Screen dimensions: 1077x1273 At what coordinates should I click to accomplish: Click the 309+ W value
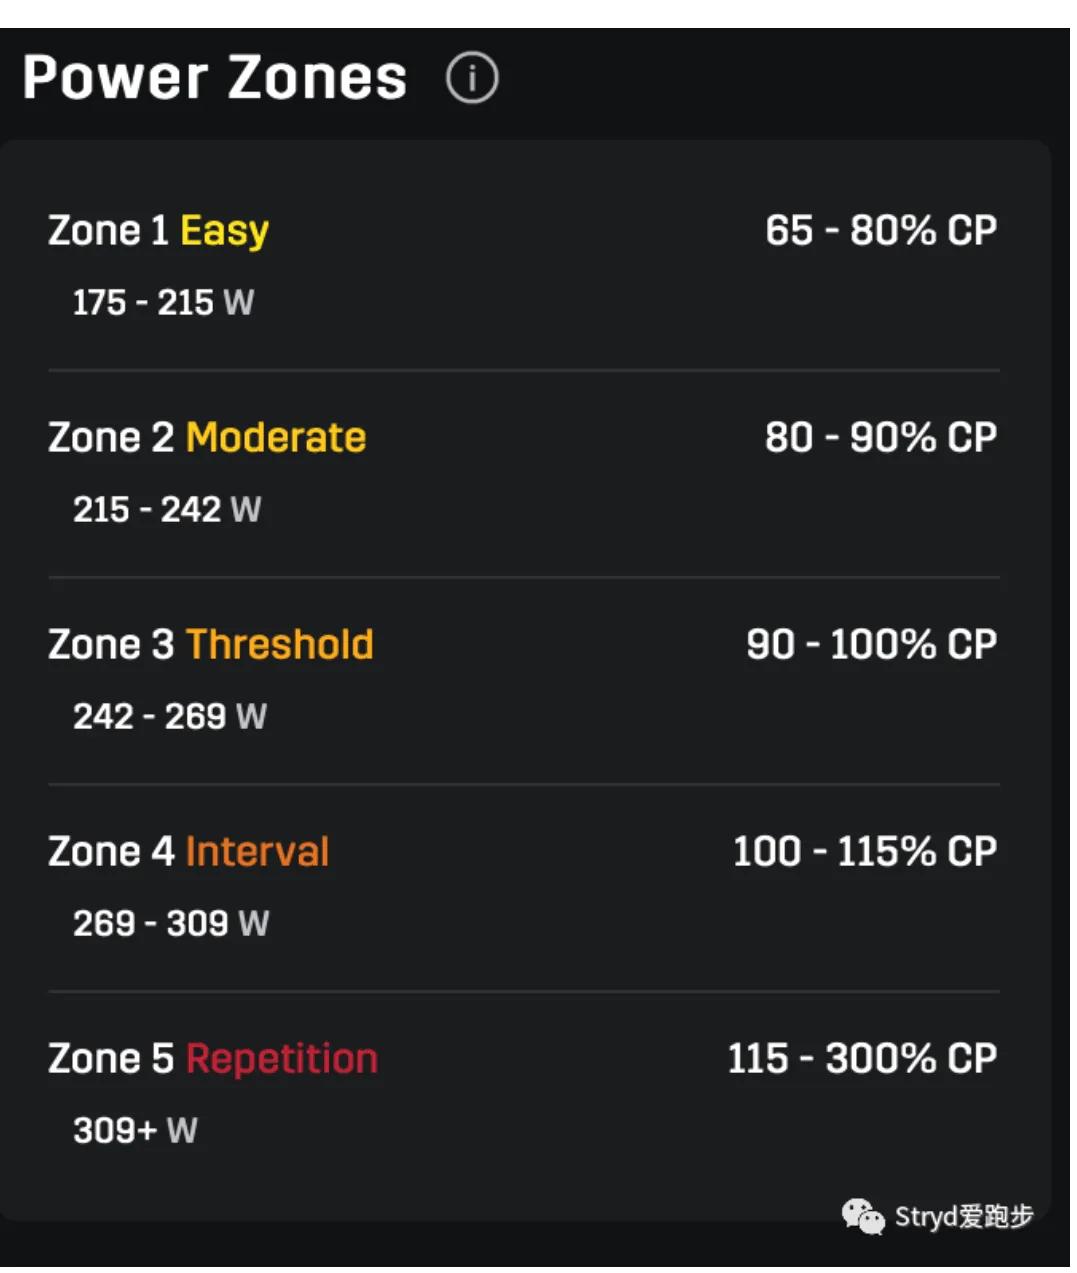(135, 1130)
